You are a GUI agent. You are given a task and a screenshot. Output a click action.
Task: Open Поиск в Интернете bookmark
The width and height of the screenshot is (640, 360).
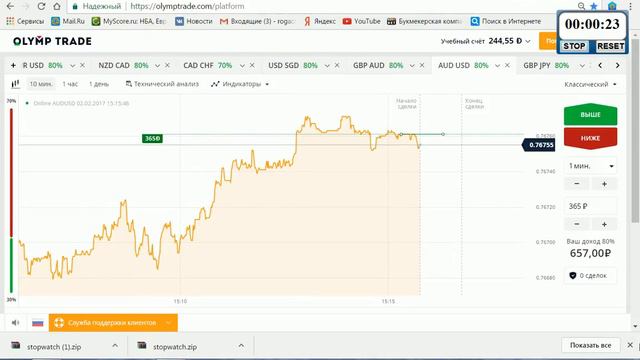[506, 21]
